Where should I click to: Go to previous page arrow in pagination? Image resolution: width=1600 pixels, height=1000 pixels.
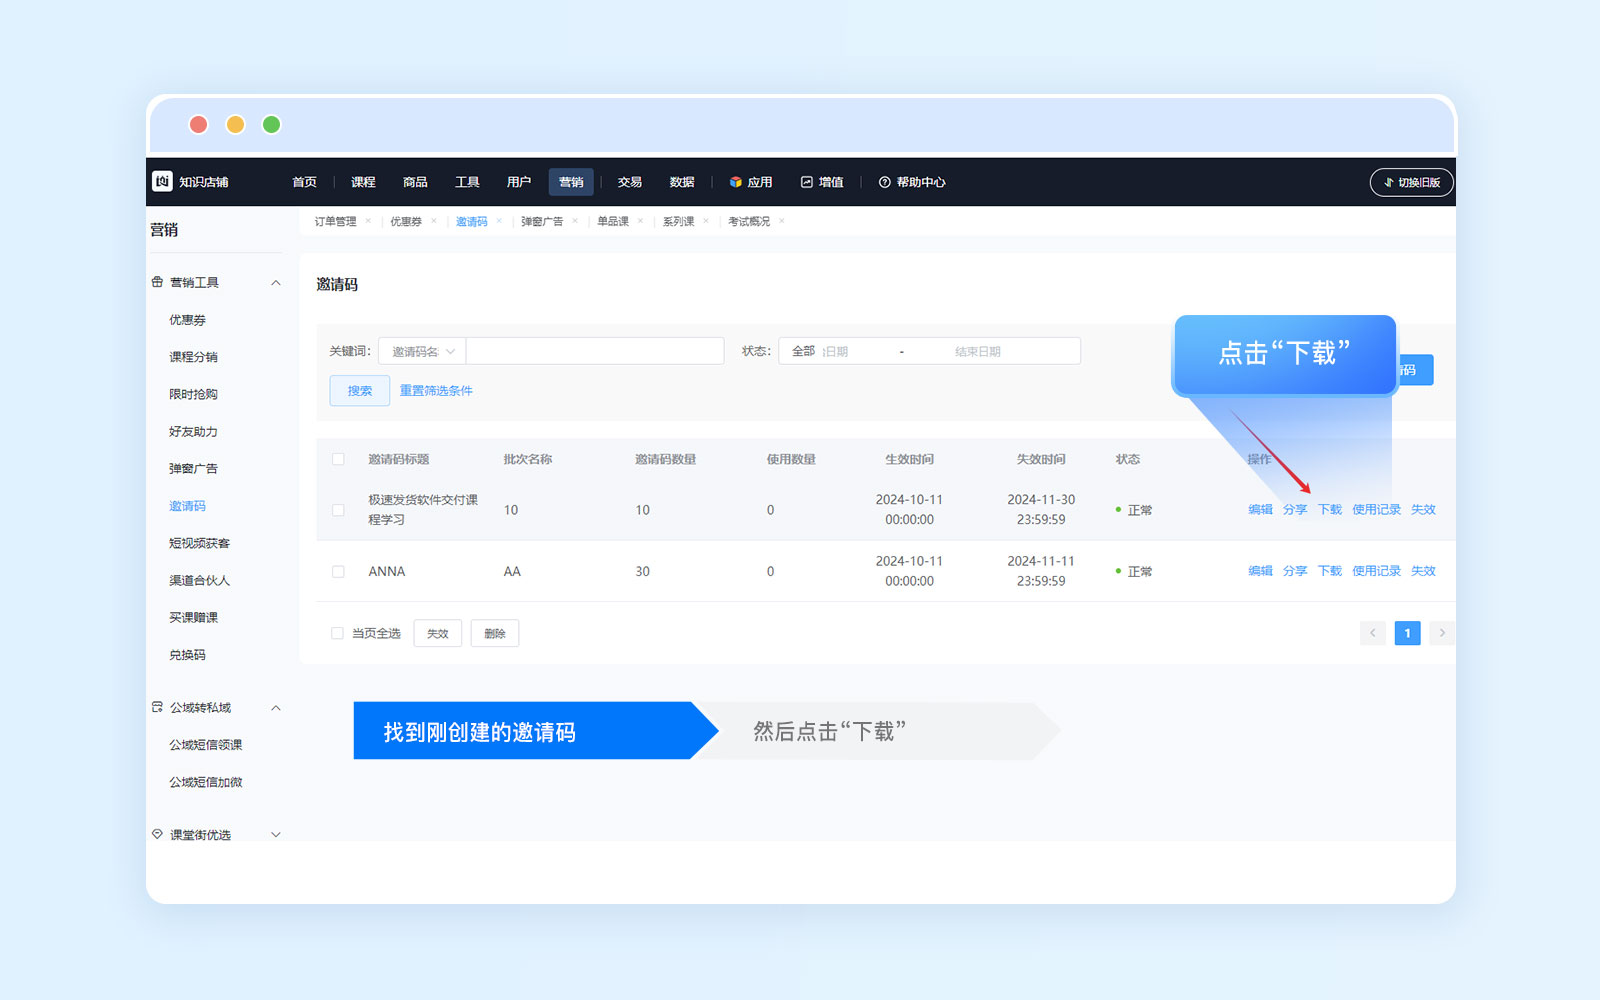(1373, 633)
